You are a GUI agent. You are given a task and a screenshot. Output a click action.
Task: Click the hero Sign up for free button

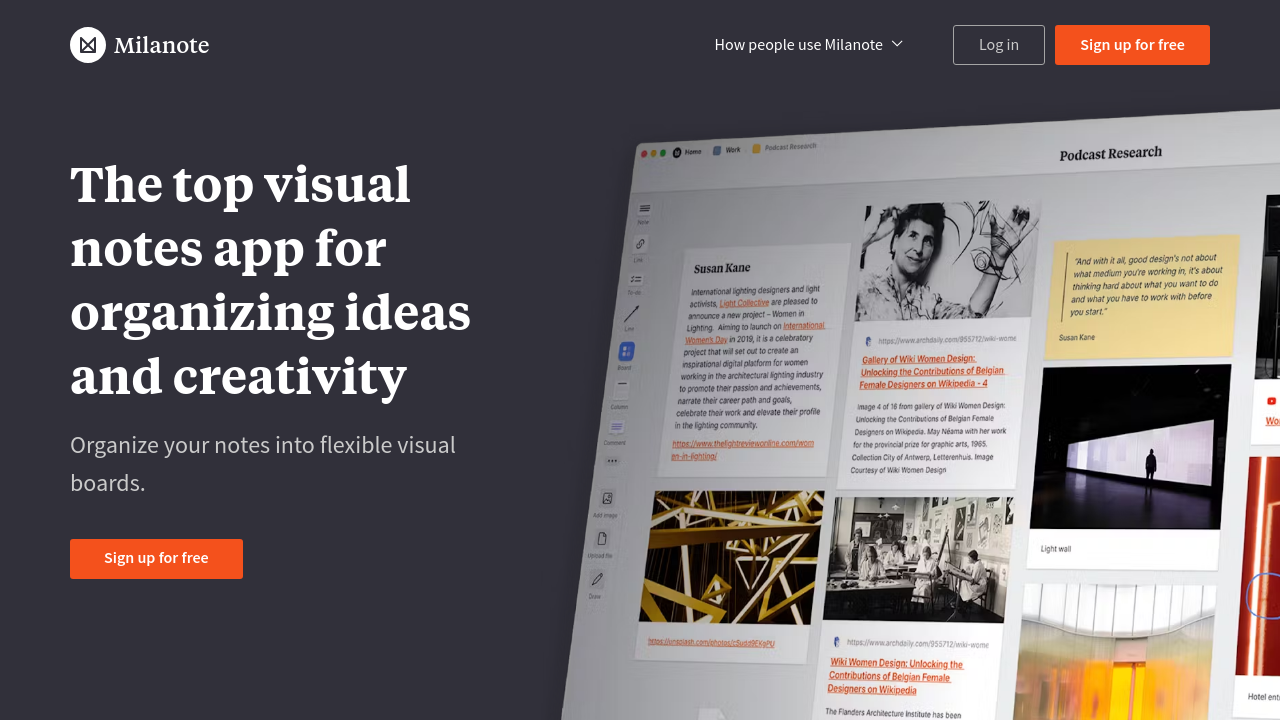[156, 558]
